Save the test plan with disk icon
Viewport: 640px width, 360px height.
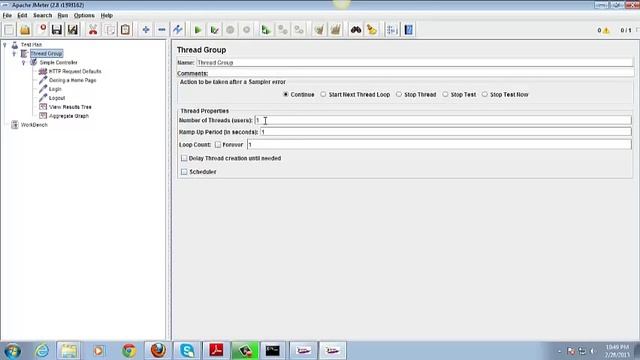tap(57, 30)
